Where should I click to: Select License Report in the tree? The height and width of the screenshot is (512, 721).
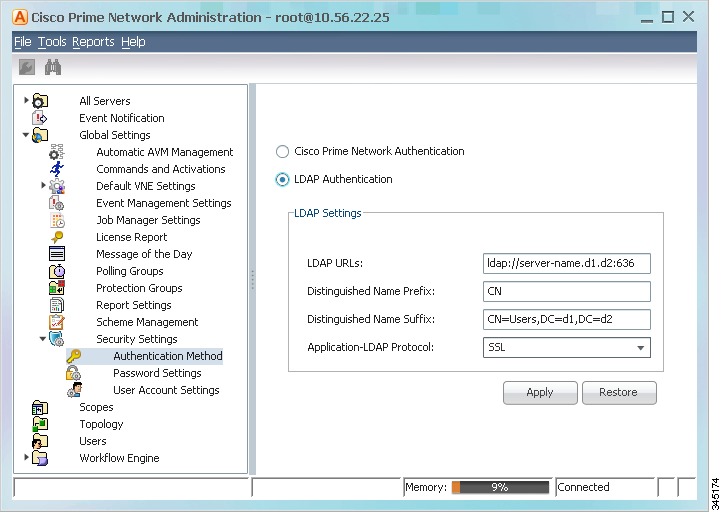132,237
